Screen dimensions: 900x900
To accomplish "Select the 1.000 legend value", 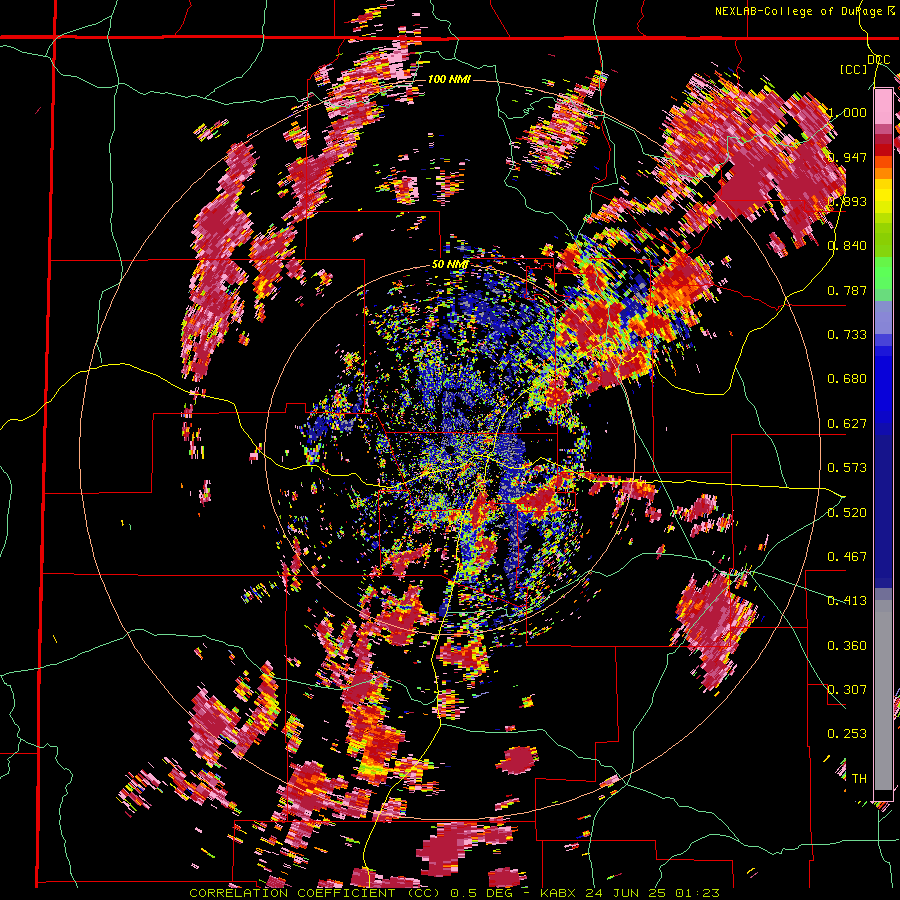I will click(848, 112).
